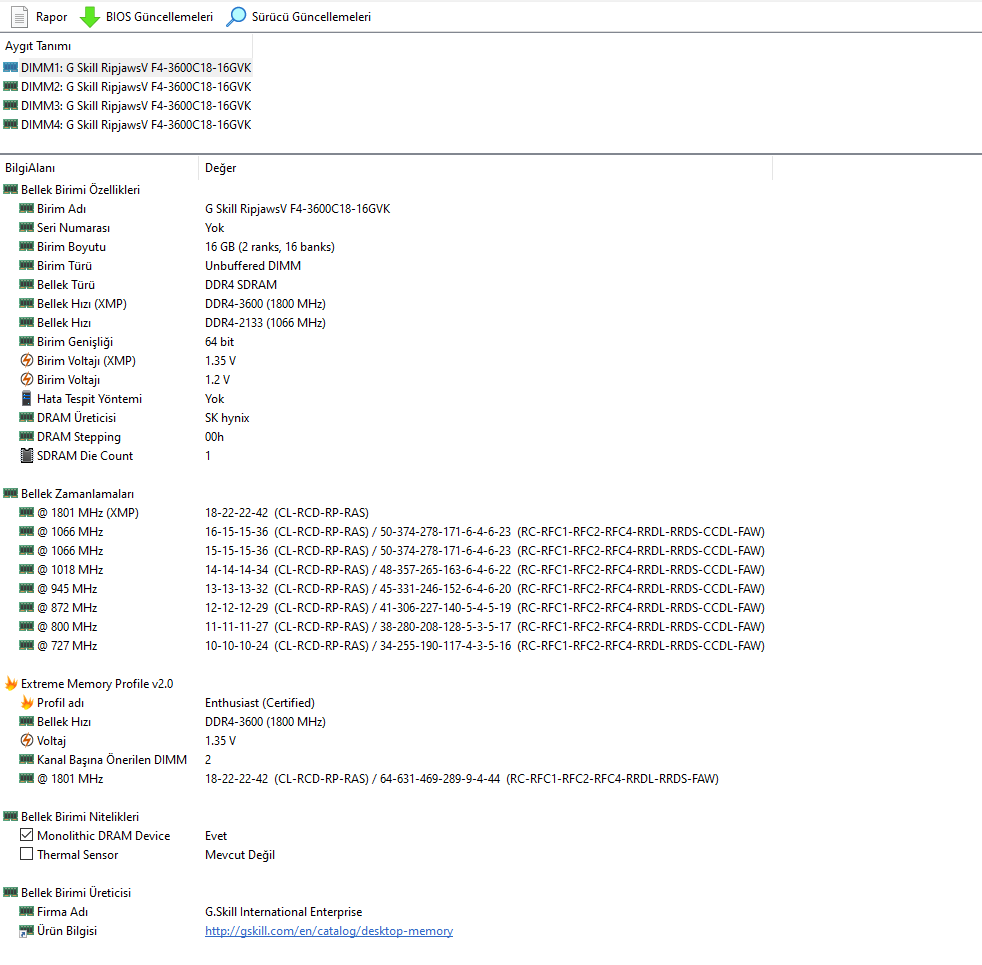Click the value 16 GB (2 ranks, 16 banks)
Screen dimensions: 982x965
(x=270, y=247)
